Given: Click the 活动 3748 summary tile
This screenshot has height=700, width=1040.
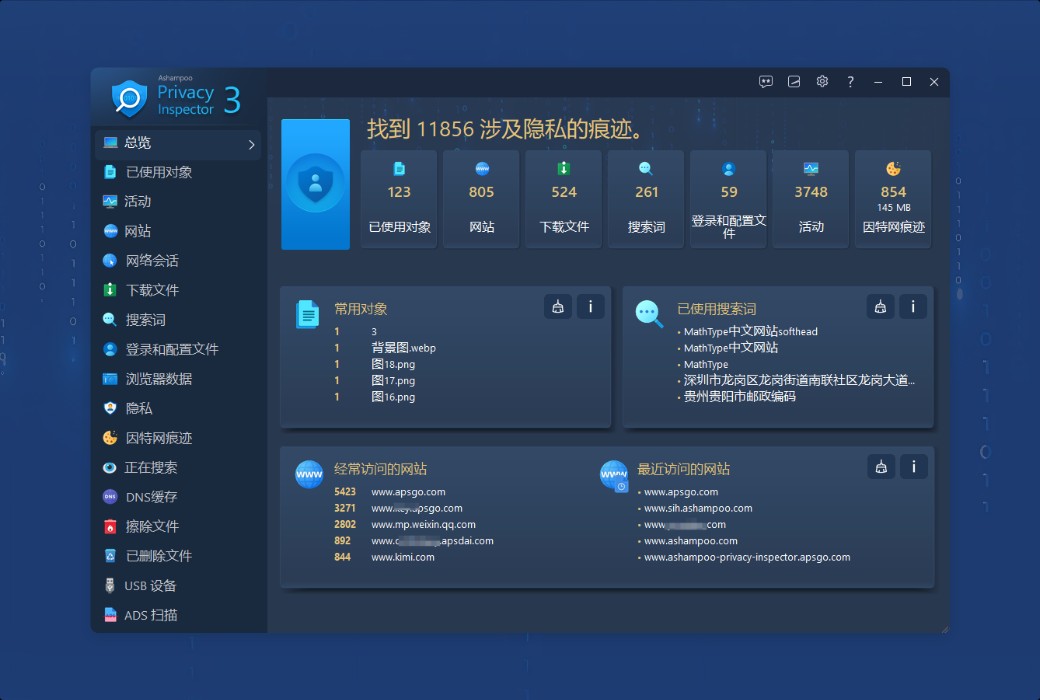Looking at the screenshot, I should [810, 198].
